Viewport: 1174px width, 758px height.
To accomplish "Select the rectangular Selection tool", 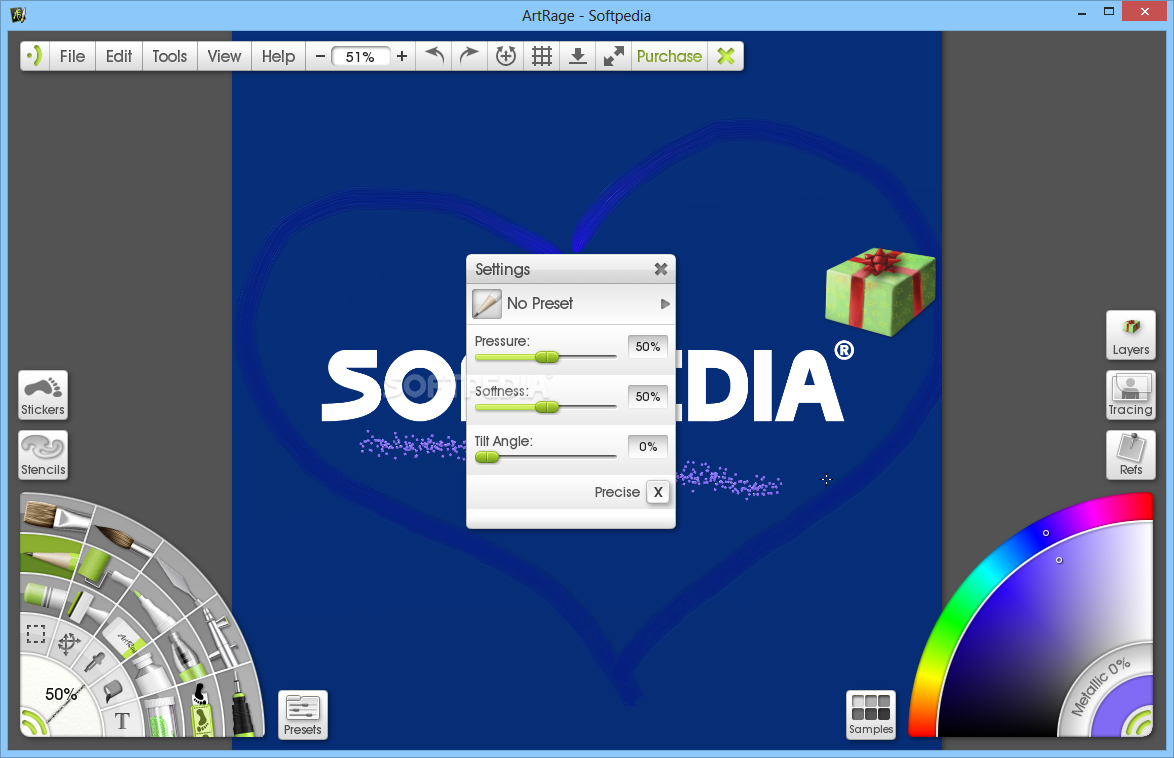I will pos(36,634).
